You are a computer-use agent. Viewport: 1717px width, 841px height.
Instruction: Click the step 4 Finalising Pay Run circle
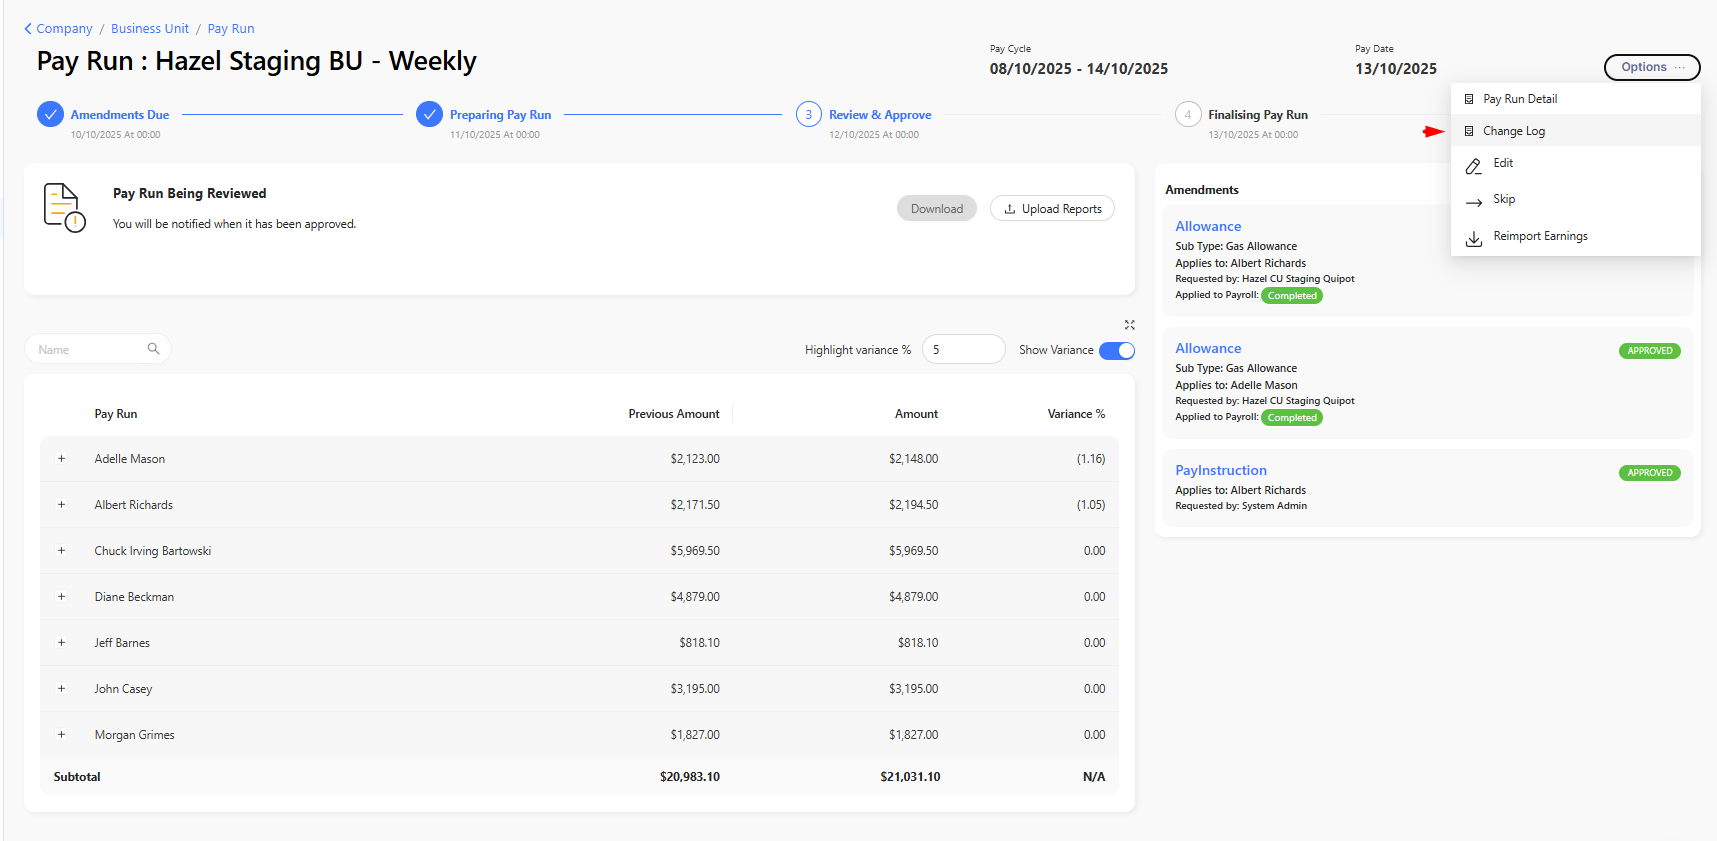1188,114
